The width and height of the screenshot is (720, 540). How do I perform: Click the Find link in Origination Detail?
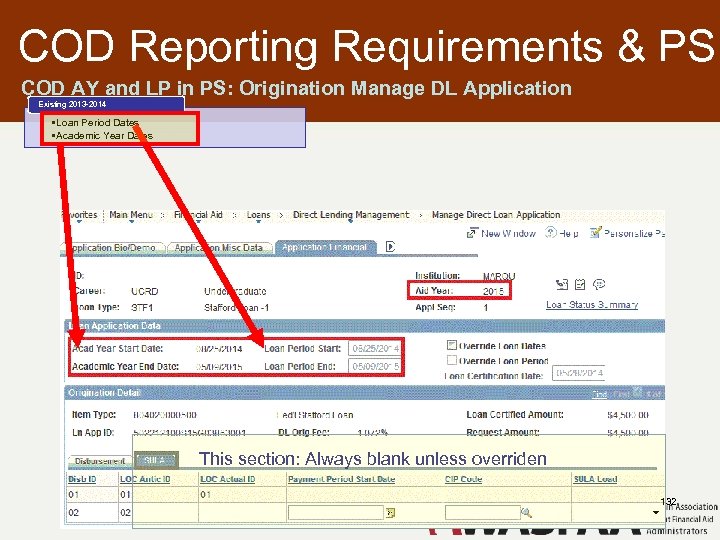pyautogui.click(x=600, y=394)
